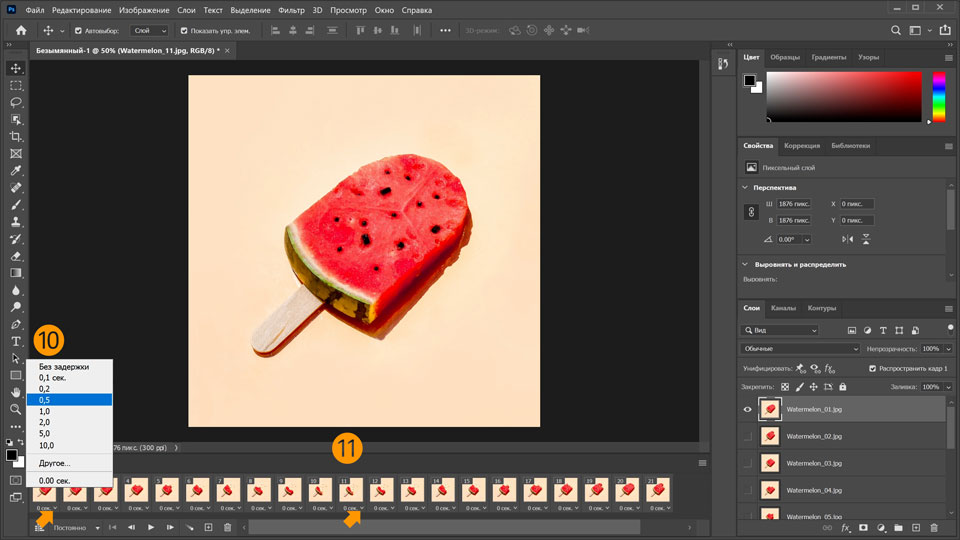Toggle the Распространить кадр 1 checkbox
The image size is (960, 540).
pos(872,368)
